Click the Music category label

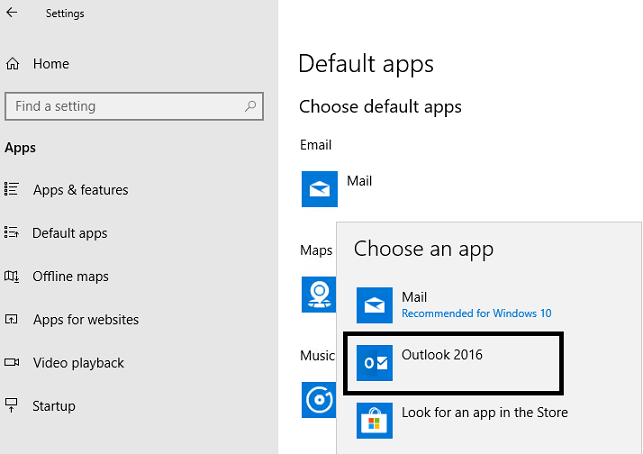[x=317, y=356]
